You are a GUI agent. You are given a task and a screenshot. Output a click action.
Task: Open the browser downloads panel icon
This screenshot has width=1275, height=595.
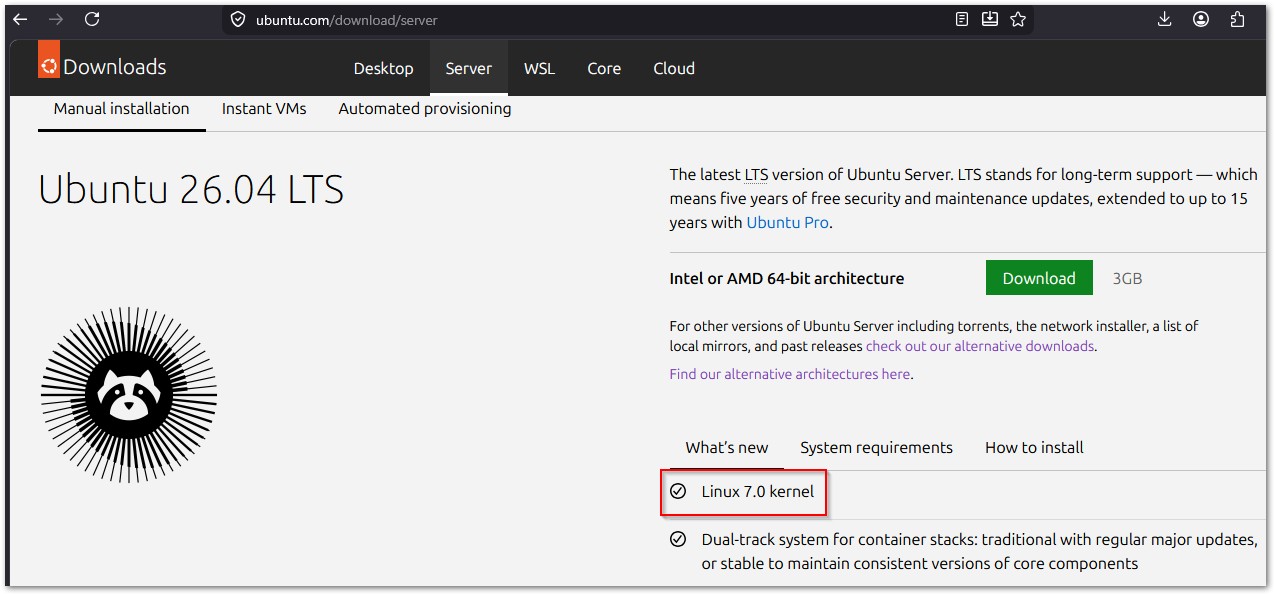[x=1165, y=19]
